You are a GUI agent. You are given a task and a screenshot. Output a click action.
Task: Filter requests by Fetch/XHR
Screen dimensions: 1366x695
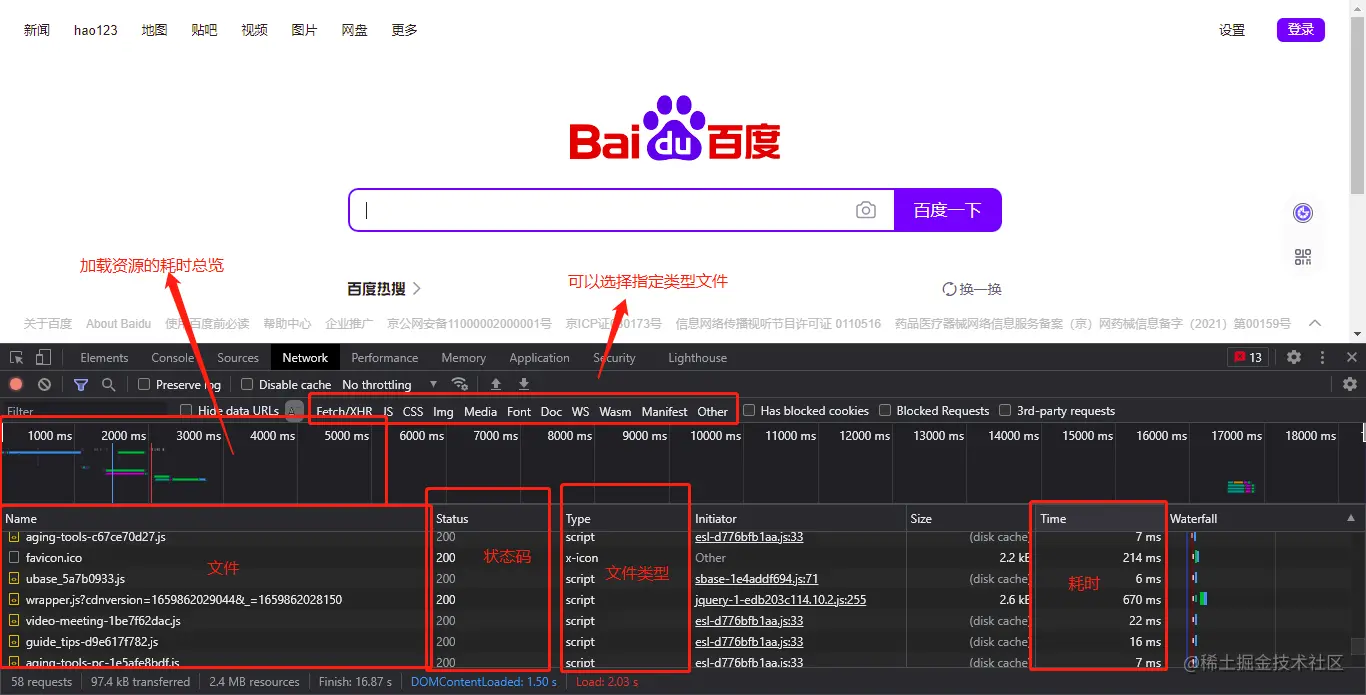click(x=344, y=411)
